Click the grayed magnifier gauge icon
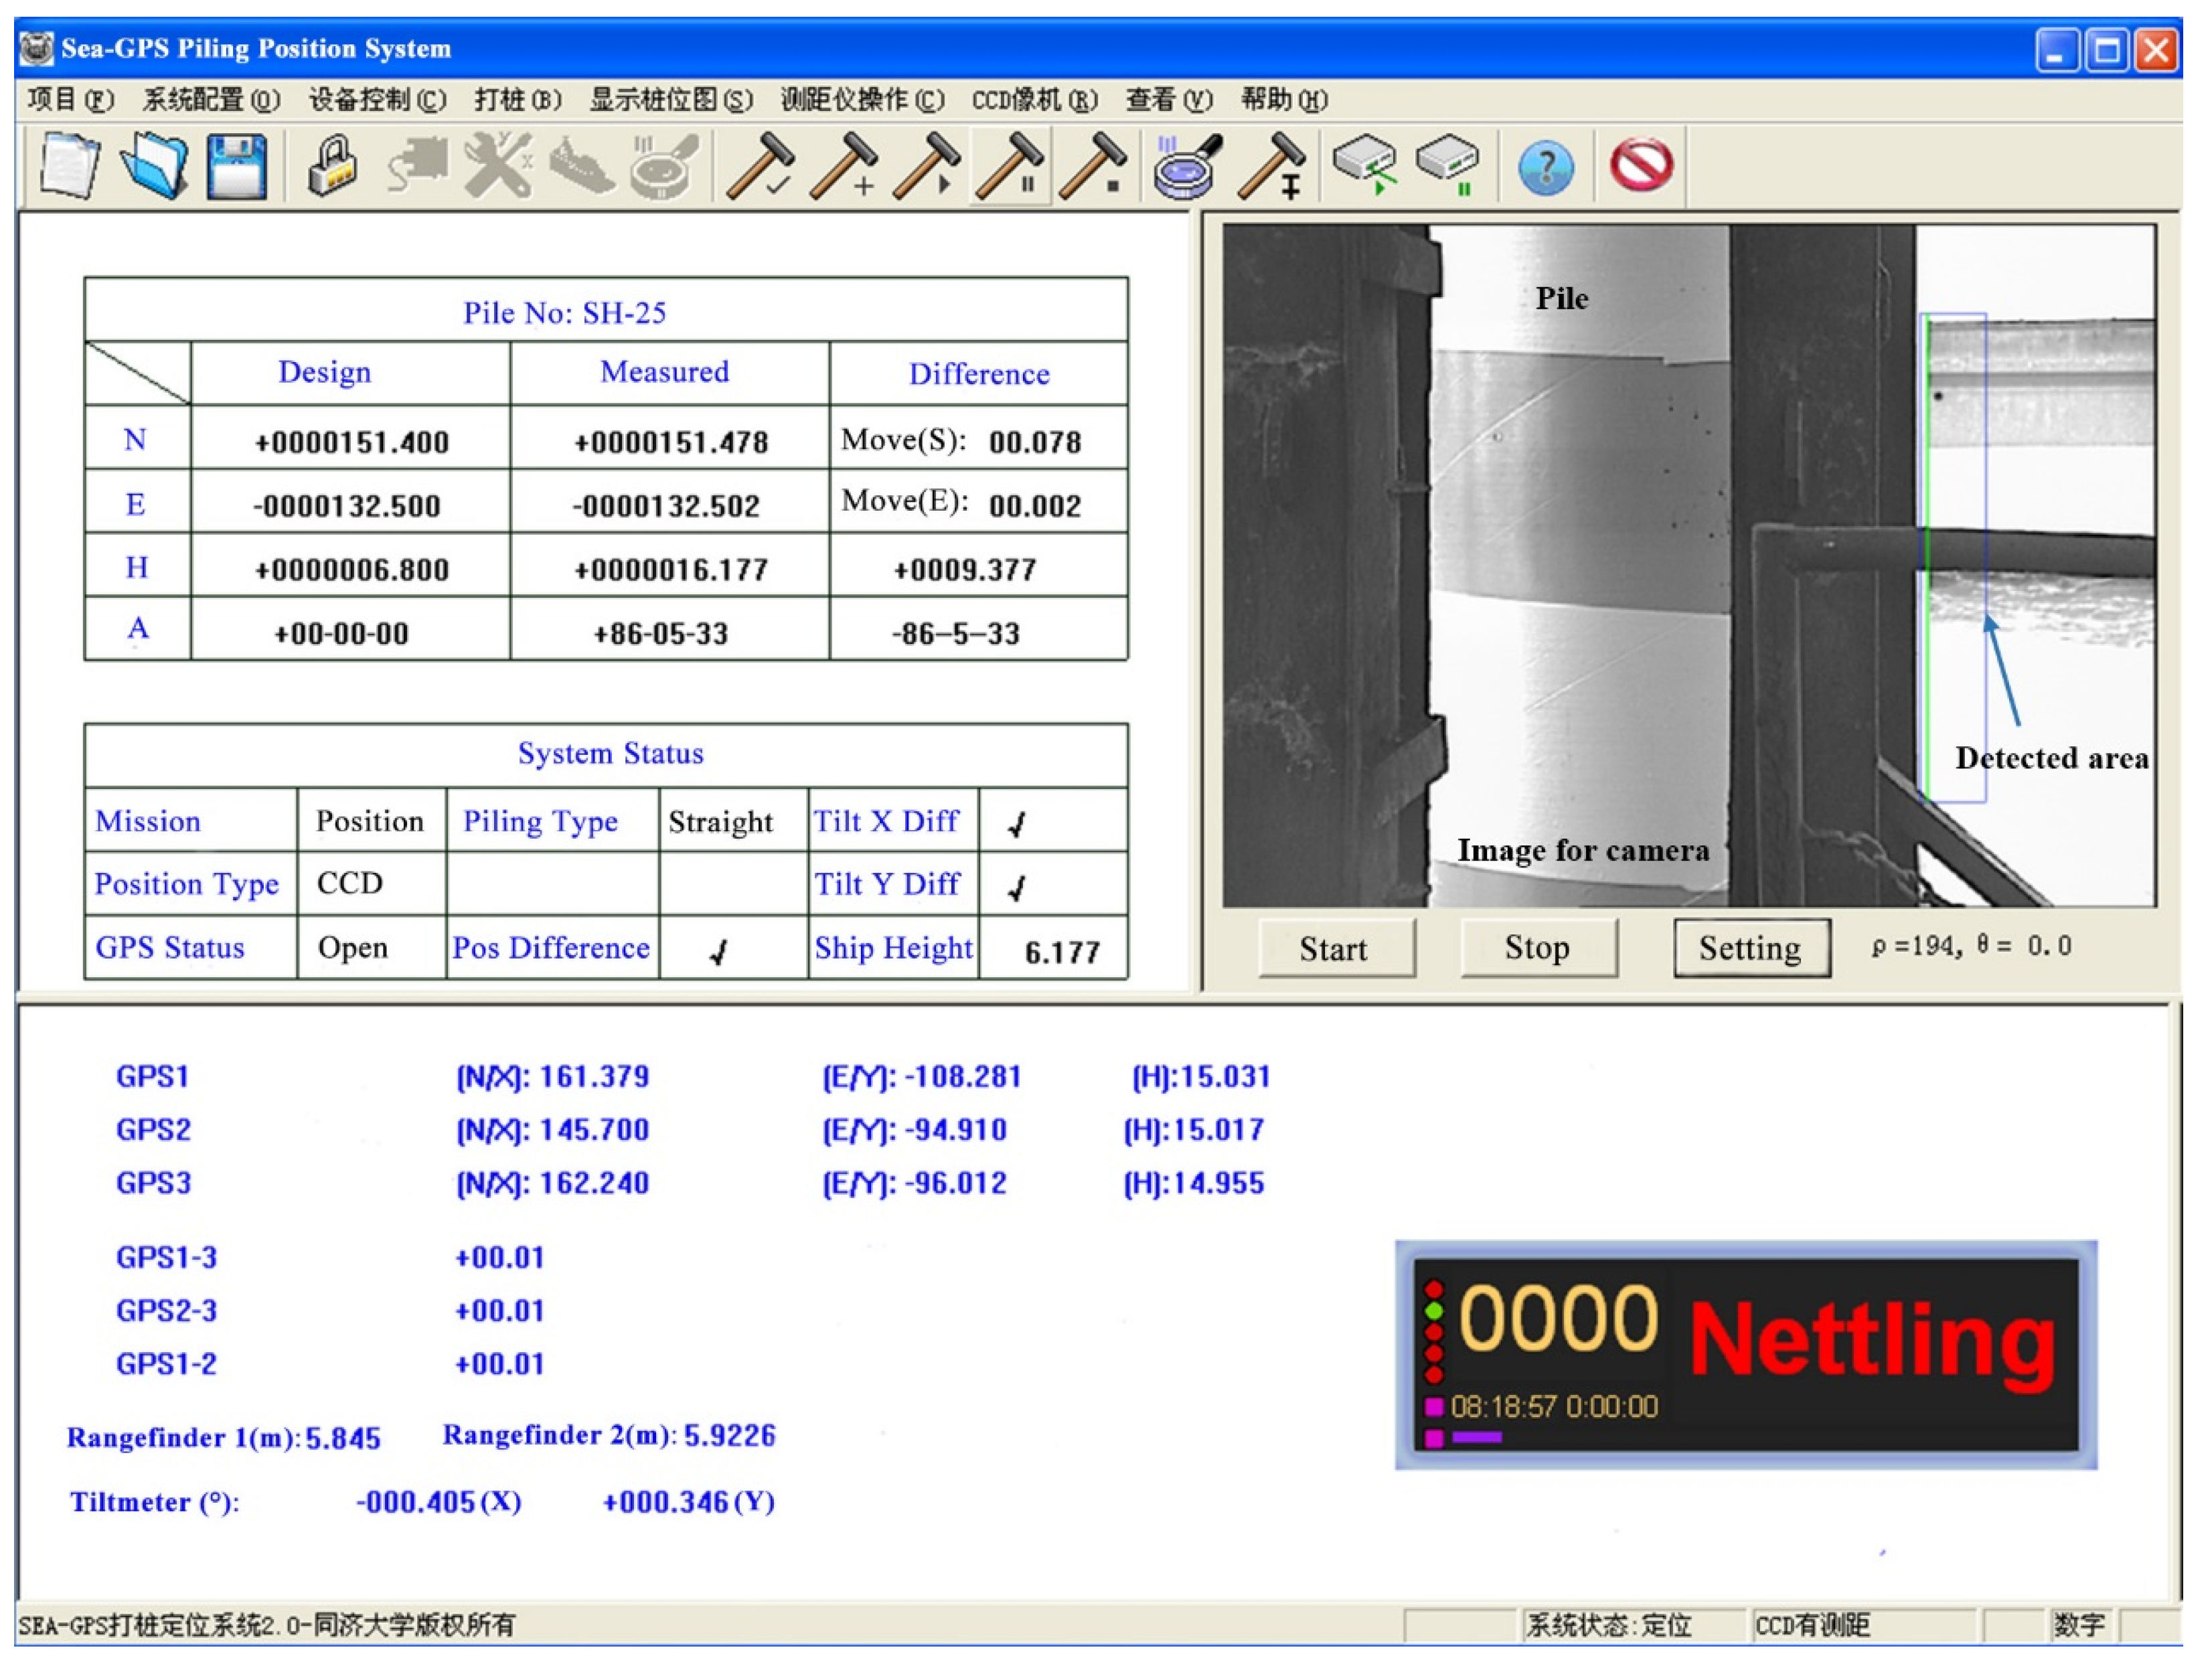Viewport: 2212px width, 1666px height. pos(665,166)
